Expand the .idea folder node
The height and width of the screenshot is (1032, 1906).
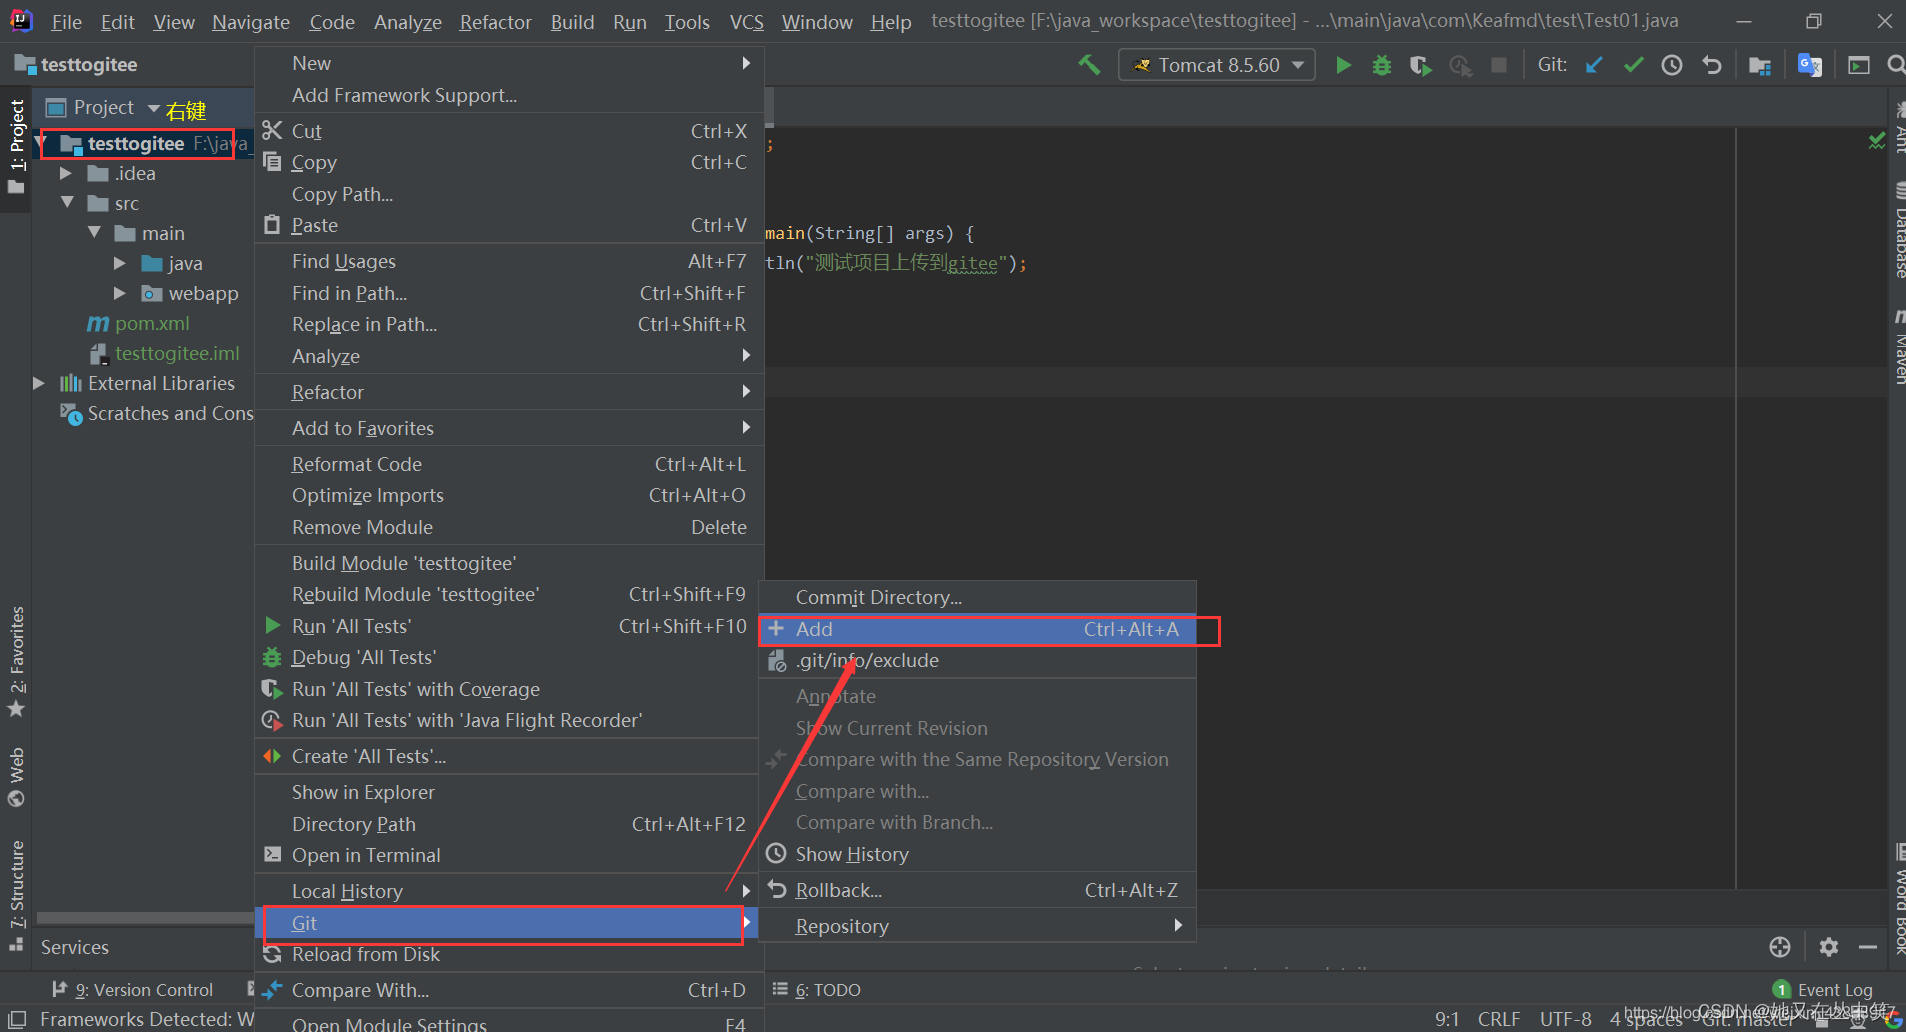pyautogui.click(x=66, y=173)
